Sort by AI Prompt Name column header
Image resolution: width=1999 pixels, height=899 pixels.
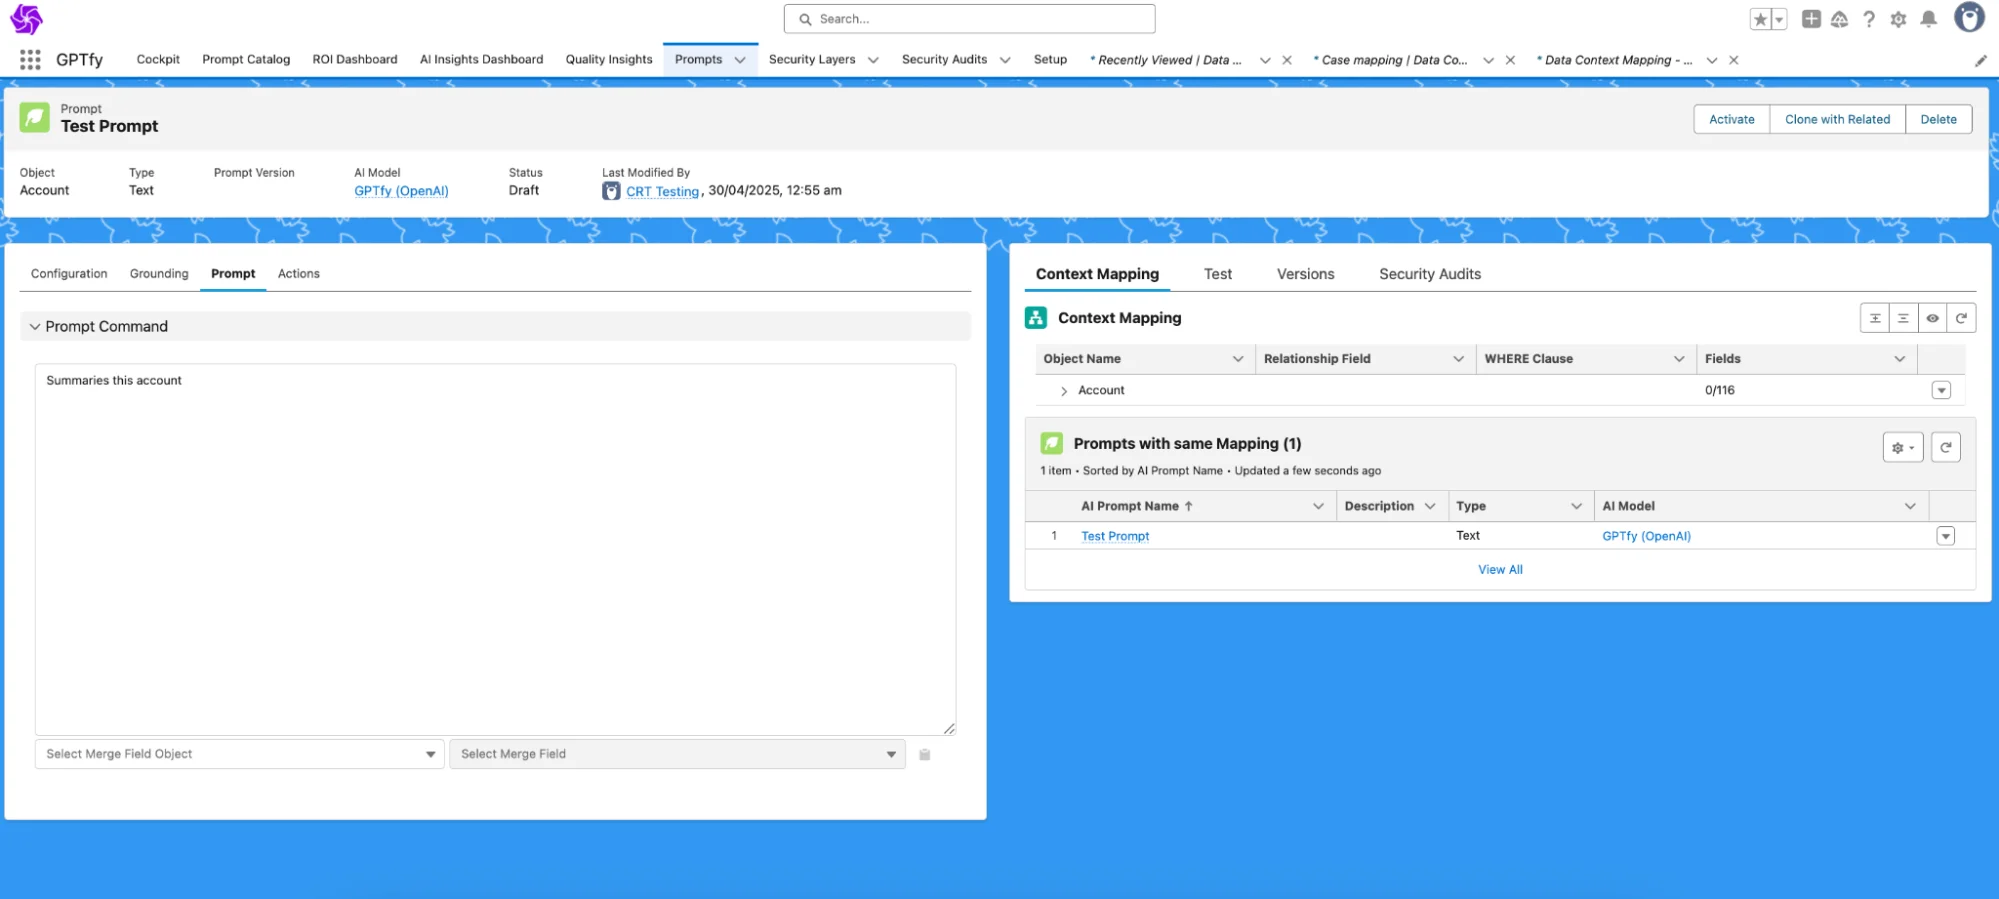coord(1137,506)
